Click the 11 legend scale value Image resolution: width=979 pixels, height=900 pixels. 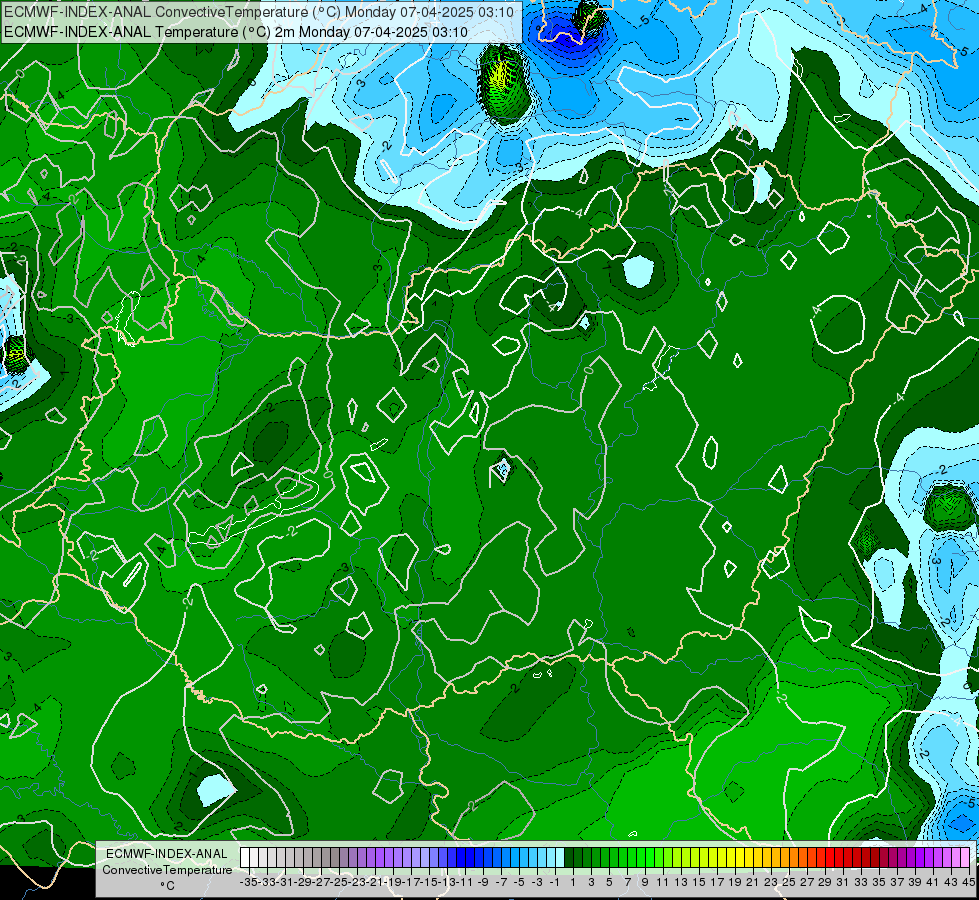pyautogui.click(x=662, y=882)
